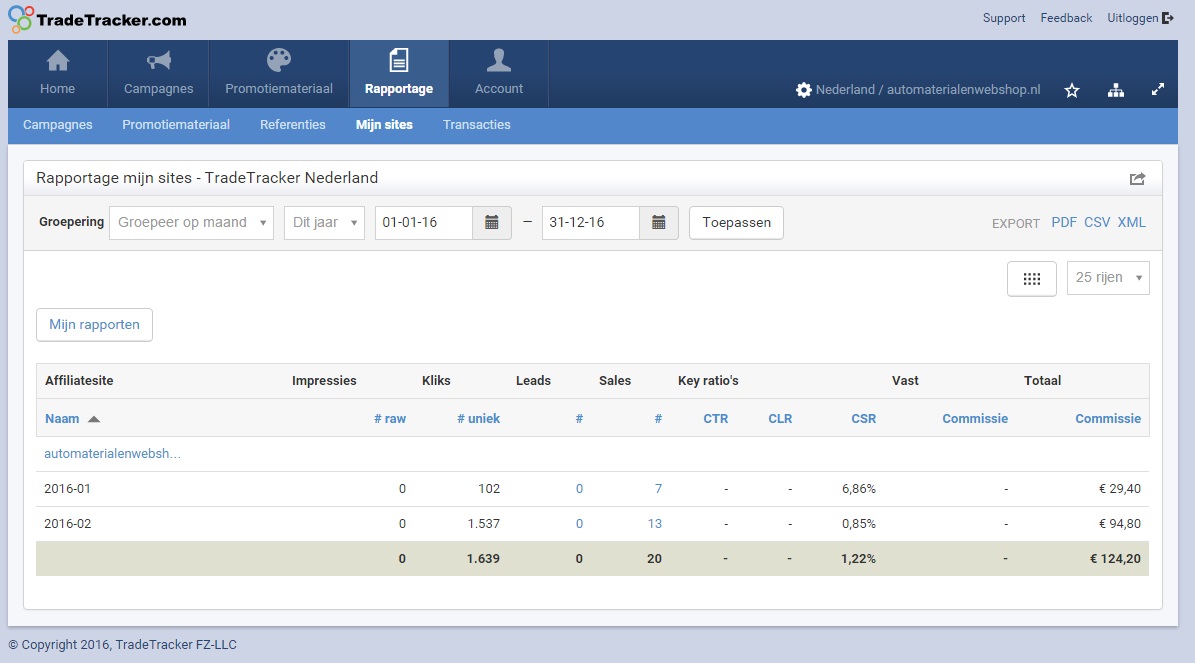The image size is (1195, 663).
Task: Open Promotiemateriaal palette icon in main nav
Action: 279,60
